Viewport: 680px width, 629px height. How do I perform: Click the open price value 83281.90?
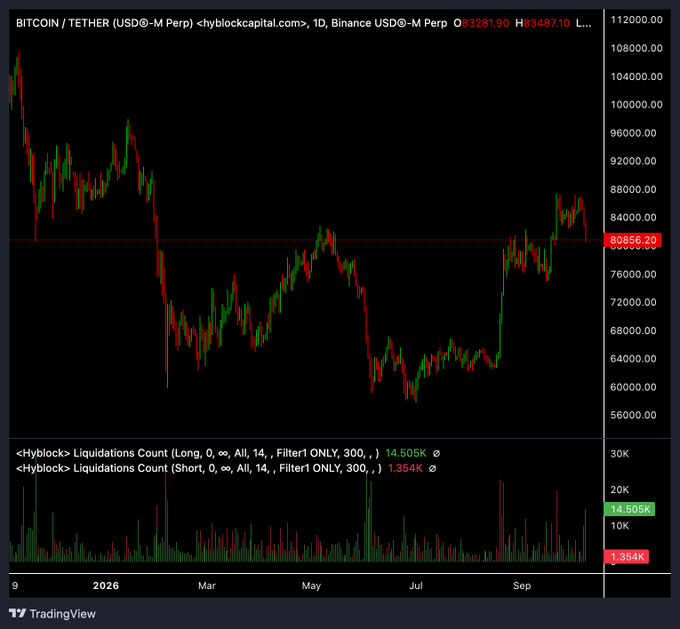pyautogui.click(x=485, y=23)
